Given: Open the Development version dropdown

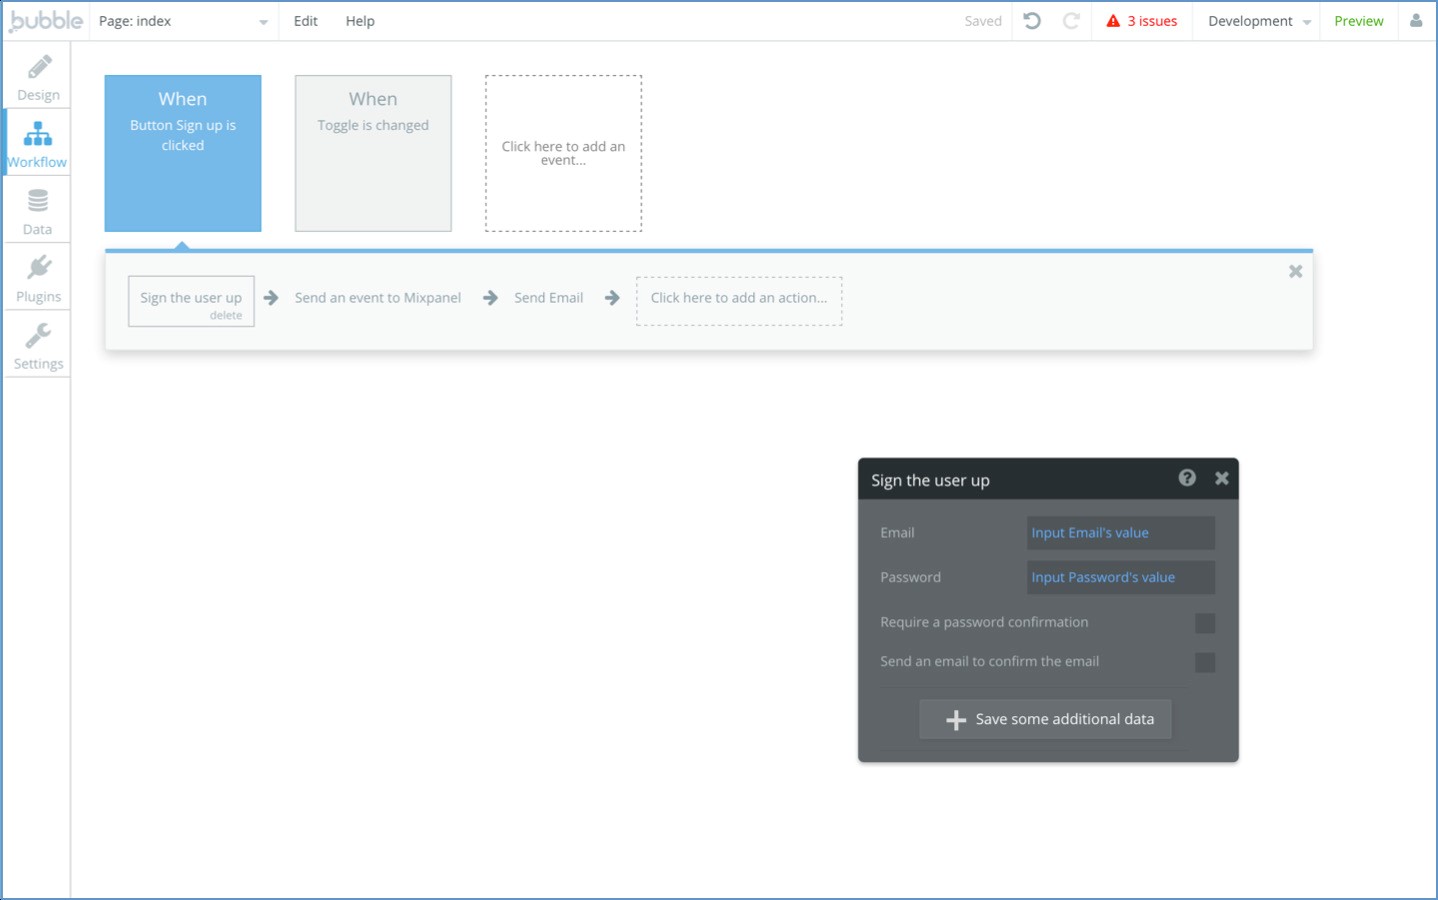Looking at the screenshot, I should point(1258,21).
